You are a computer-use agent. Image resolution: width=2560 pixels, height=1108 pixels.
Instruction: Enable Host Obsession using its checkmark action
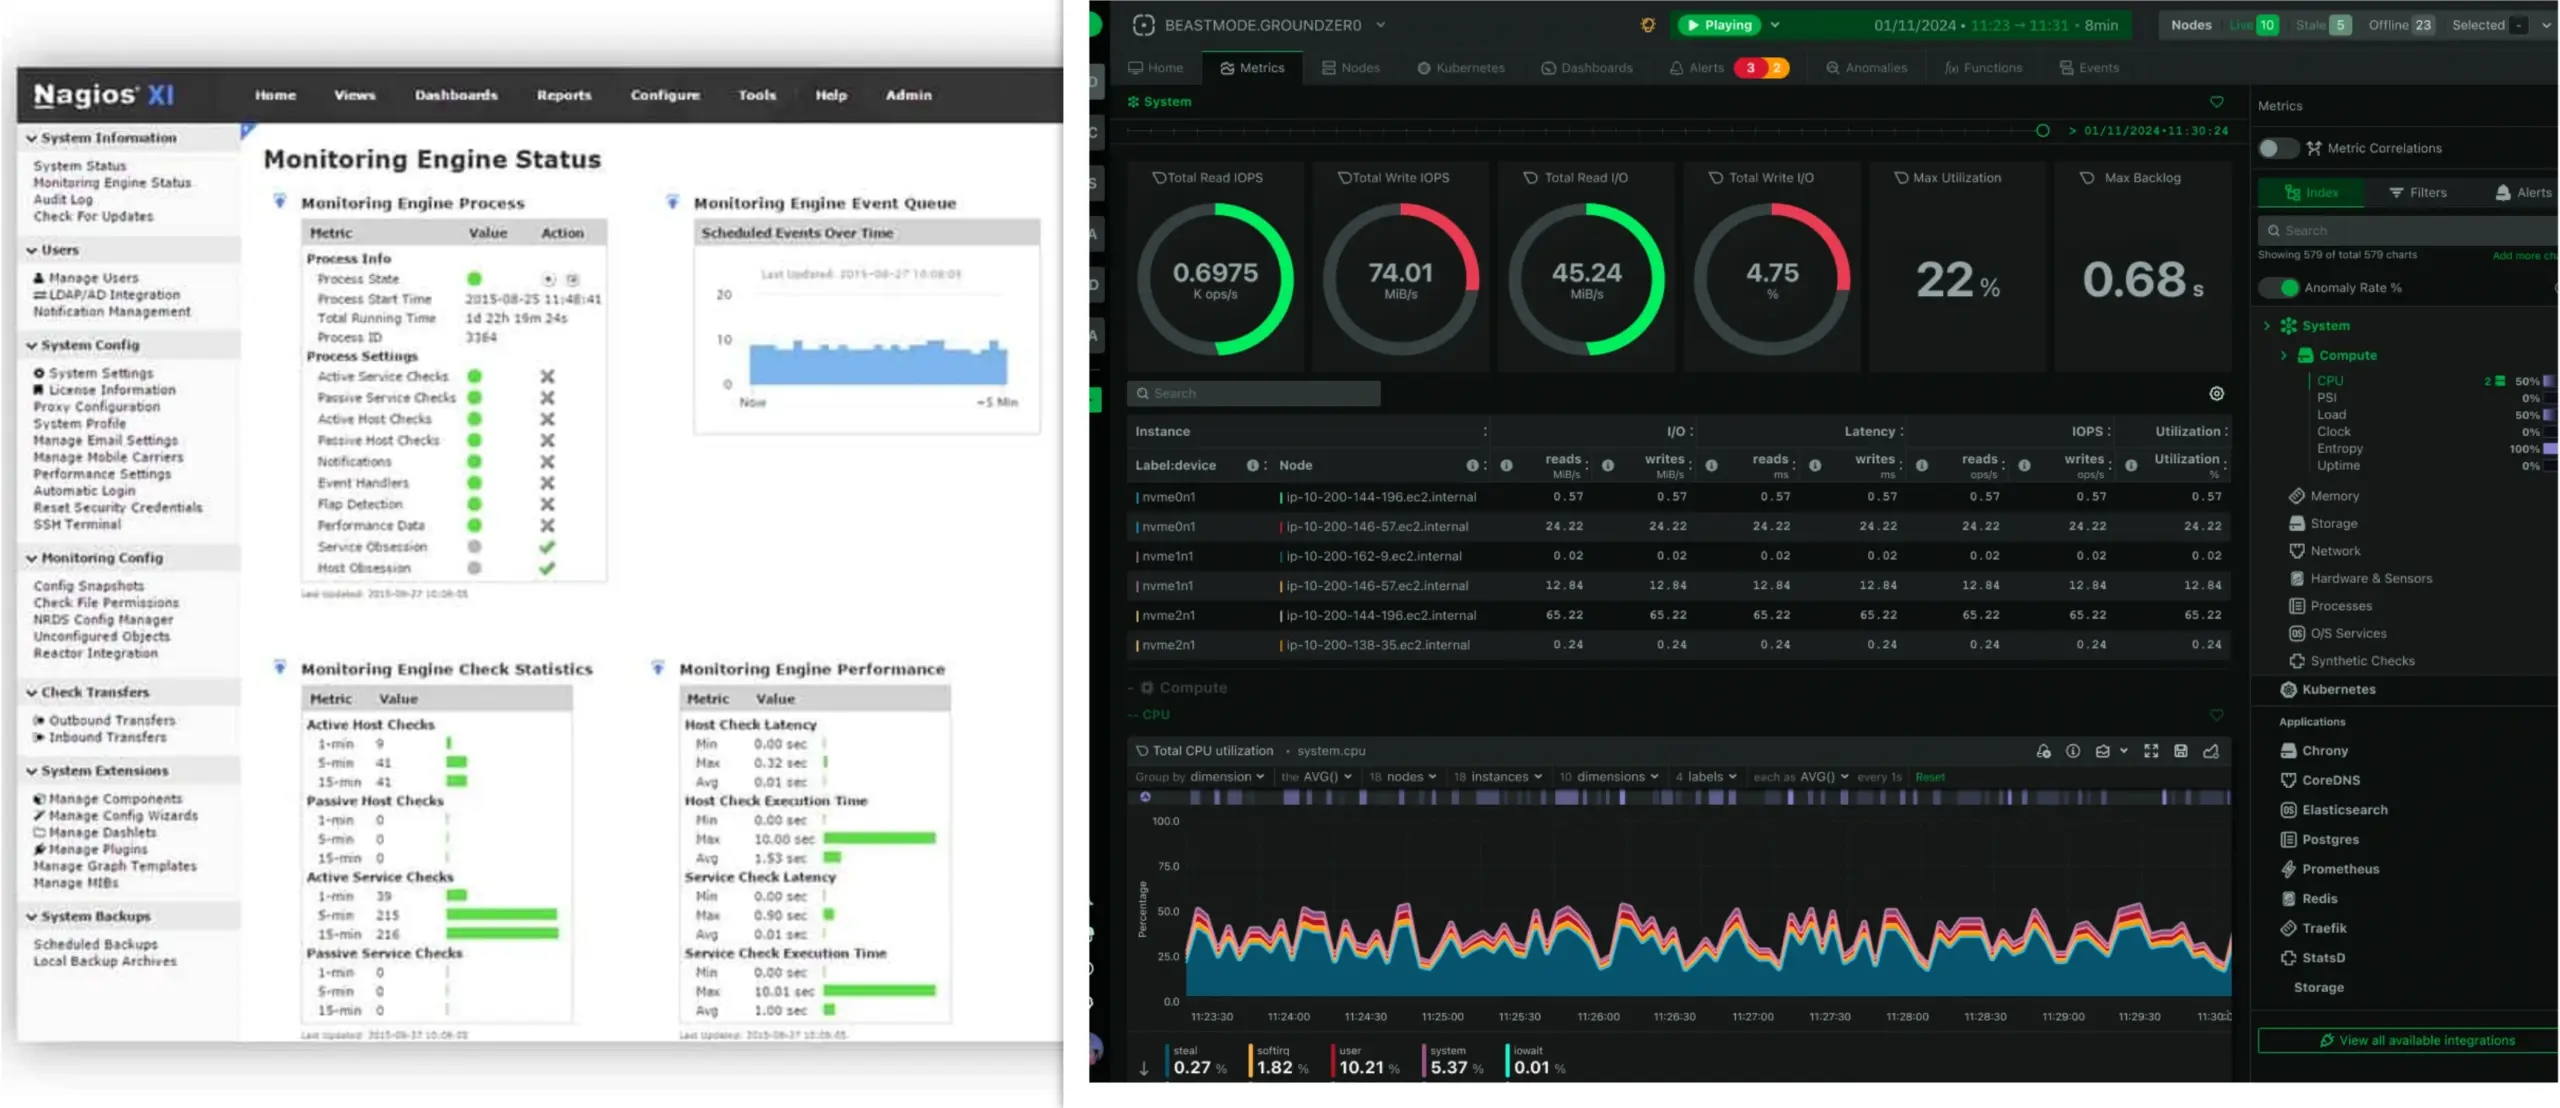[x=547, y=568]
